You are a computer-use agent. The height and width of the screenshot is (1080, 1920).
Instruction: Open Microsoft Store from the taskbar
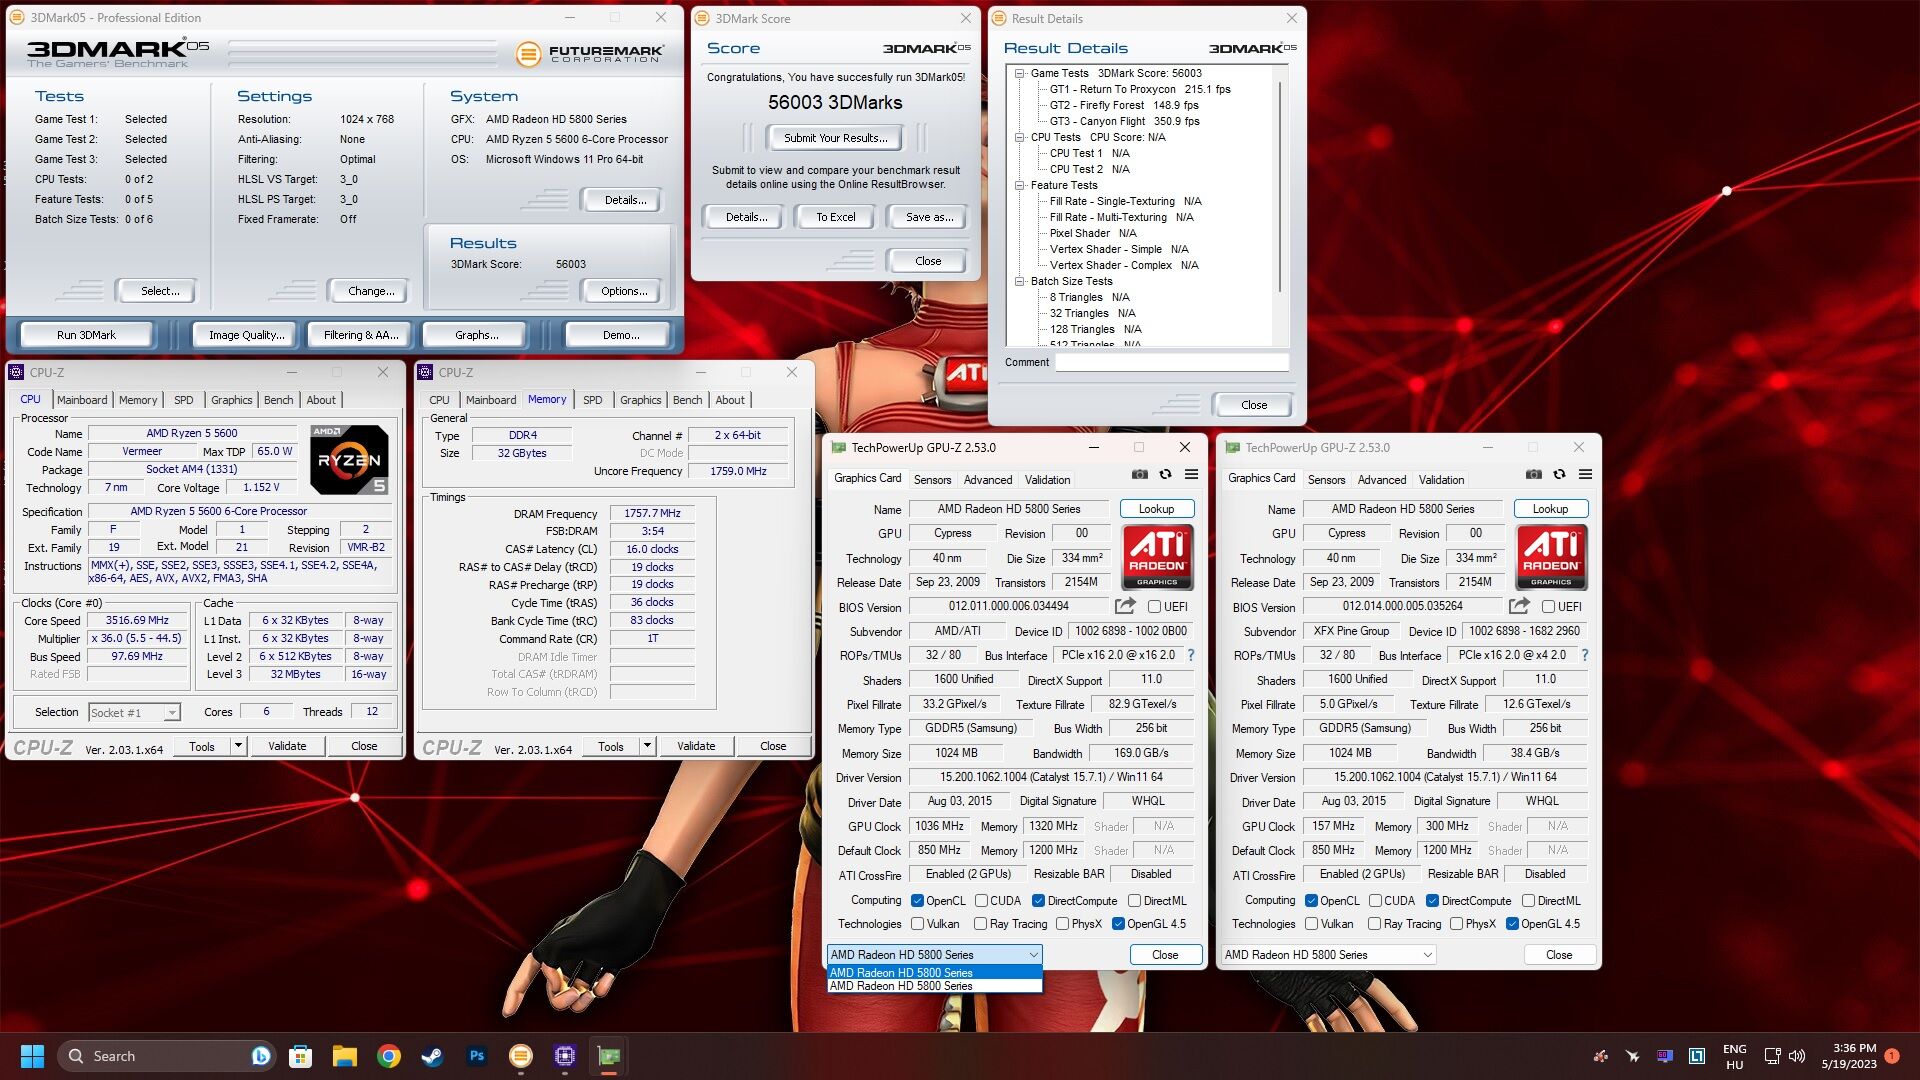point(300,1056)
